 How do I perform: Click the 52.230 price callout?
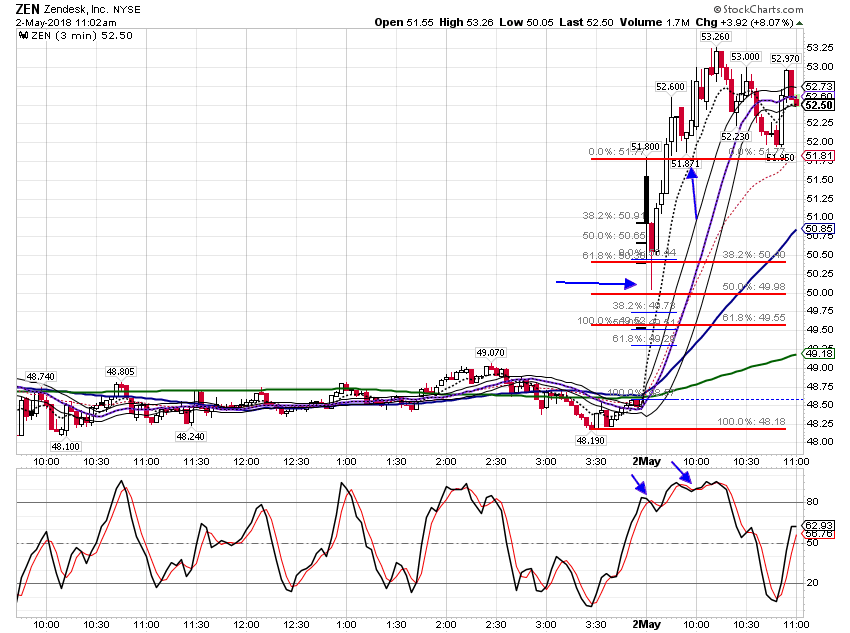(735, 137)
